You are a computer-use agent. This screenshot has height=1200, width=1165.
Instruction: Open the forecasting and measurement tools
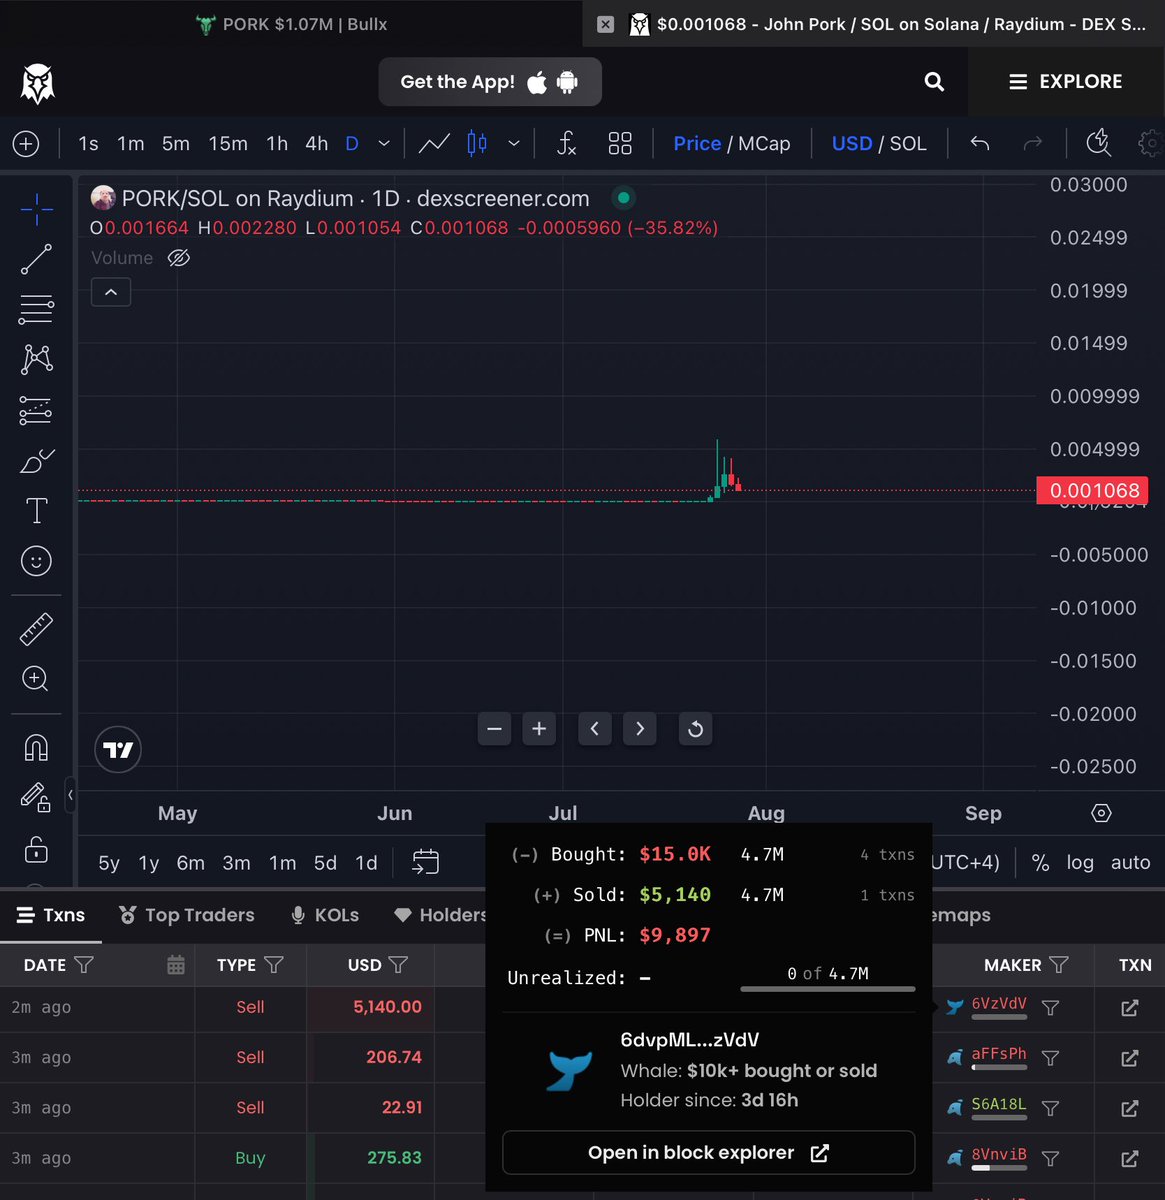[x=36, y=410]
